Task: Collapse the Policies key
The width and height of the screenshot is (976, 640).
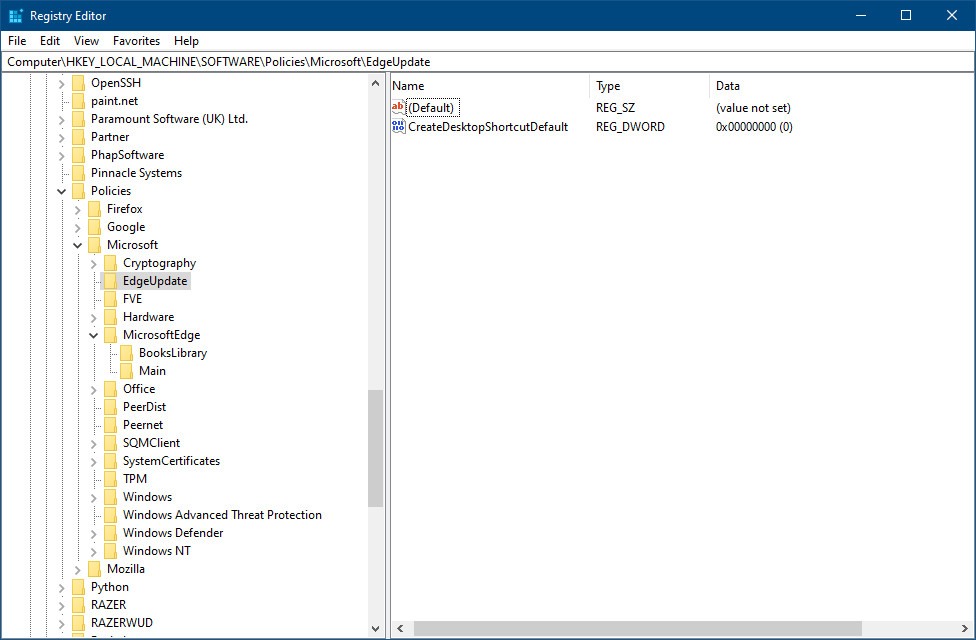Action: point(62,191)
